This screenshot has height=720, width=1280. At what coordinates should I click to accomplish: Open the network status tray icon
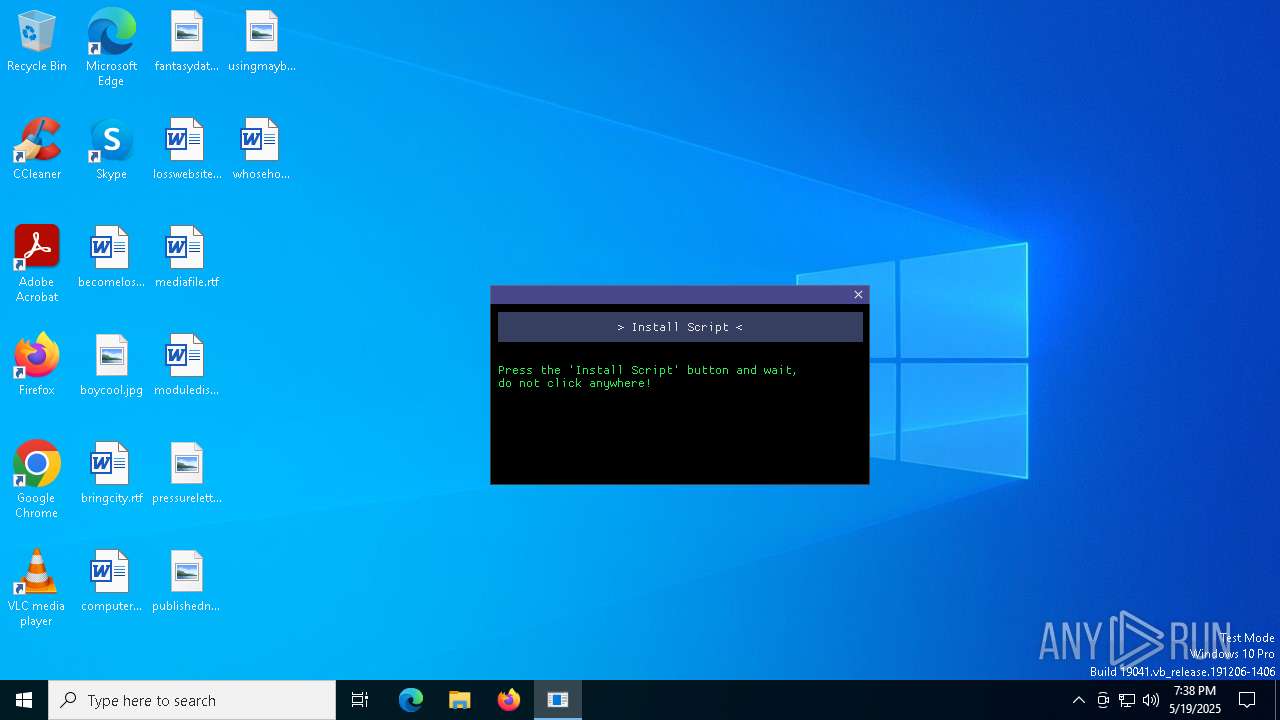click(1127, 700)
